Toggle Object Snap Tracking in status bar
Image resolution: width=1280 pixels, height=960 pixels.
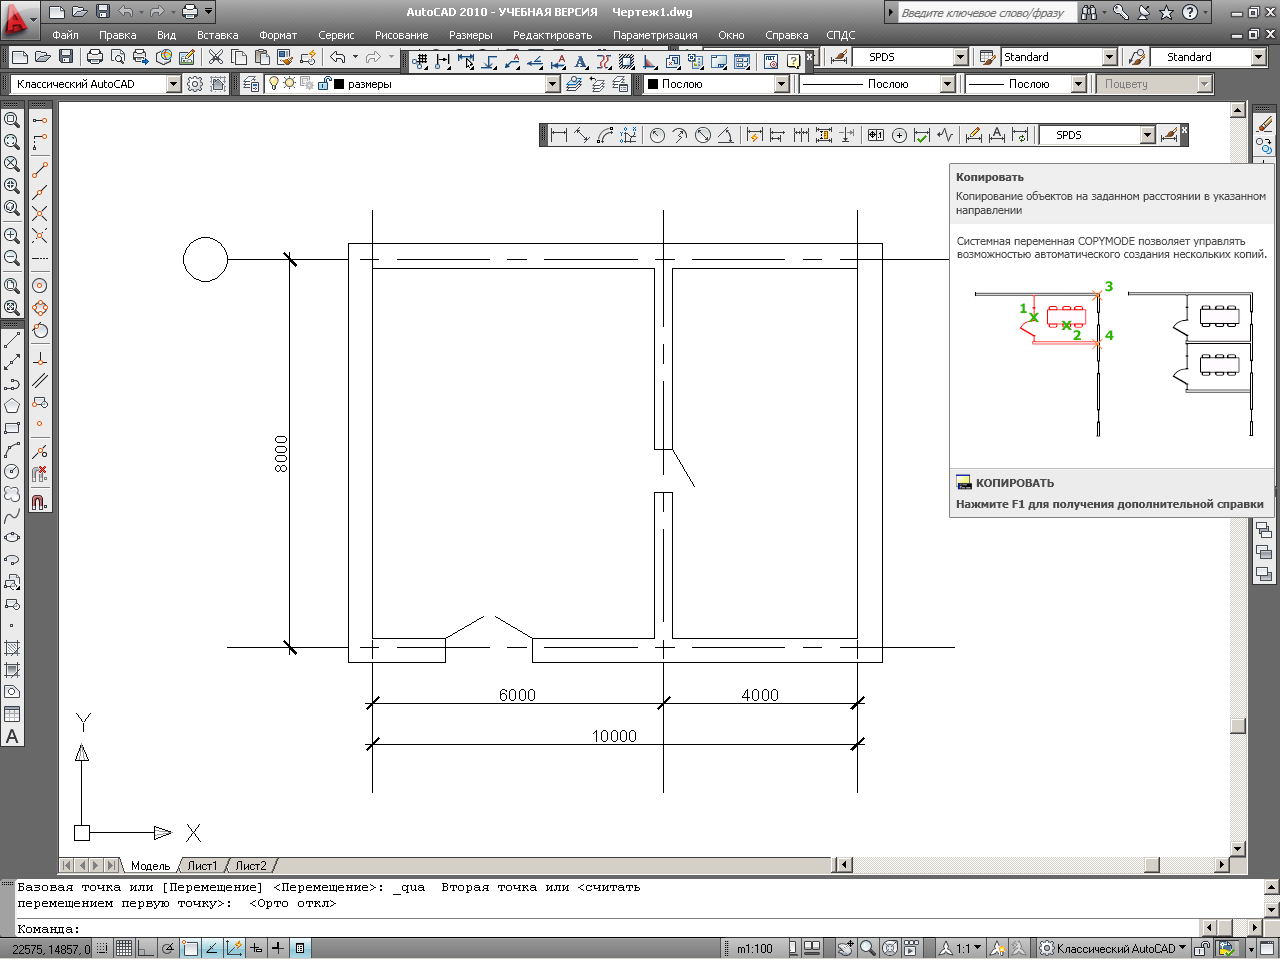tap(212, 948)
